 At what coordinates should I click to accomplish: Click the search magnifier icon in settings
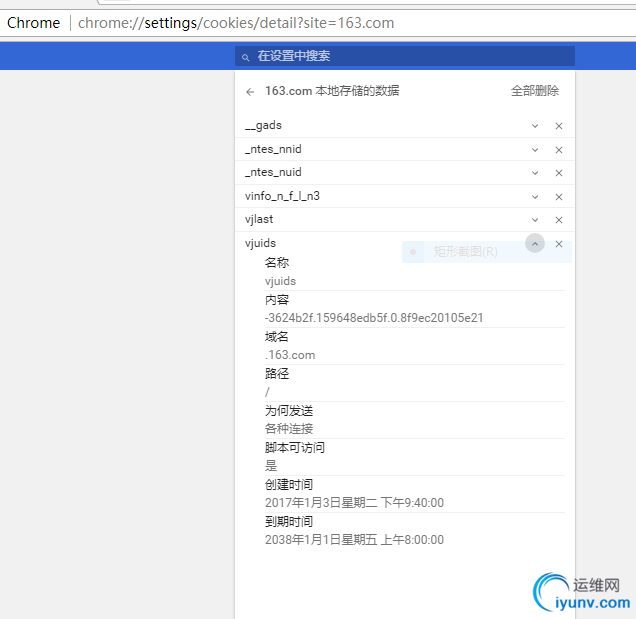click(x=245, y=58)
